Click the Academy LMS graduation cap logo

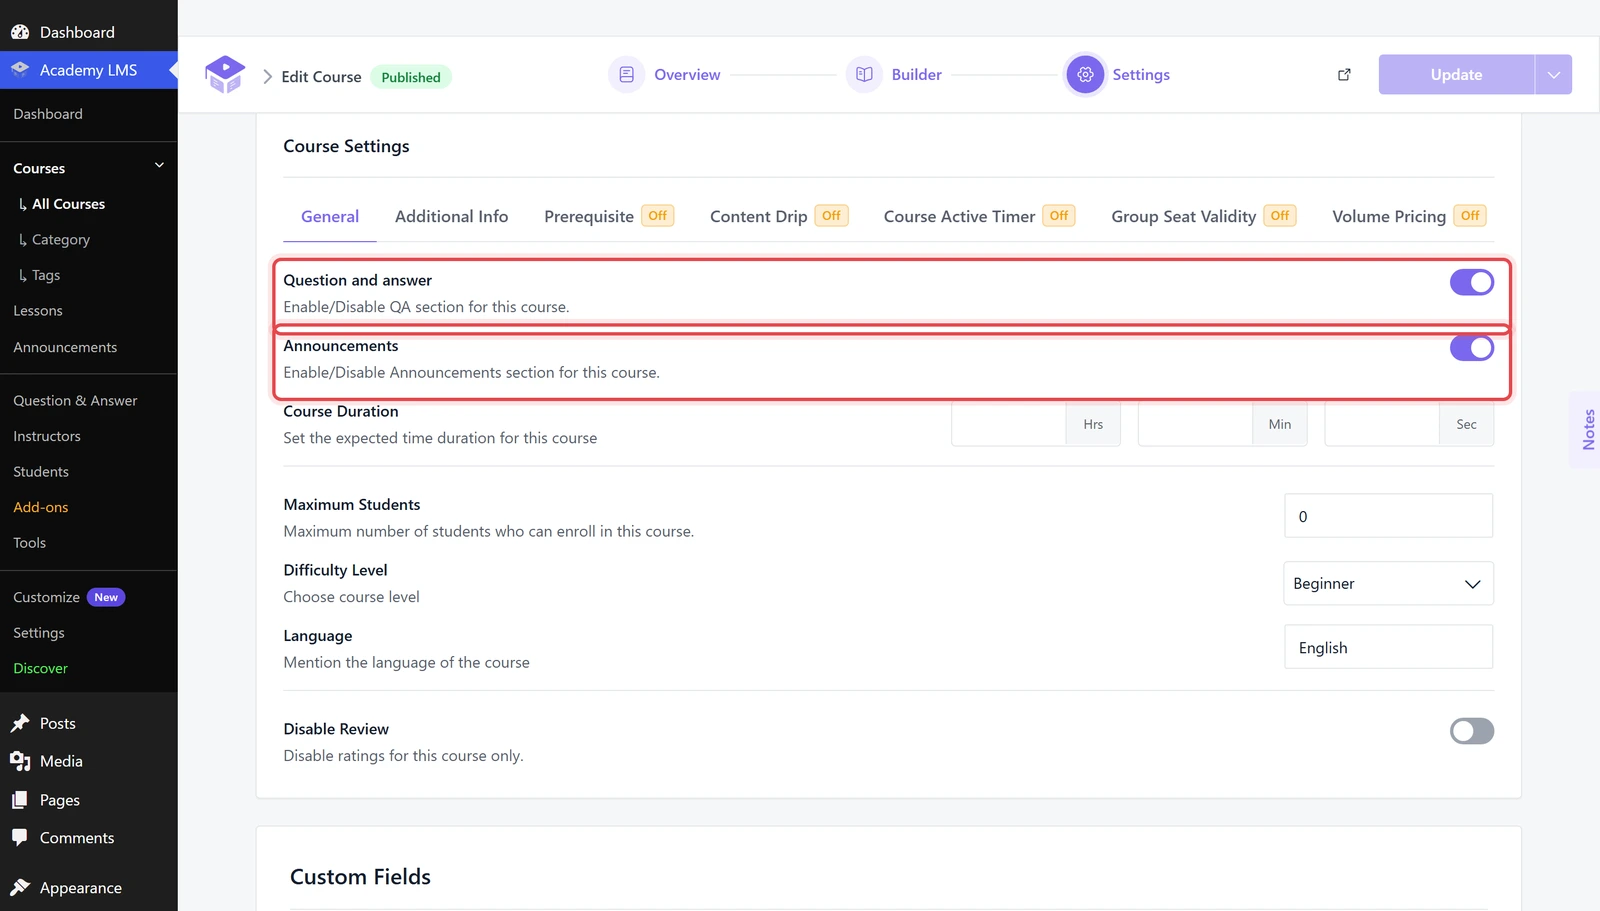coord(225,75)
